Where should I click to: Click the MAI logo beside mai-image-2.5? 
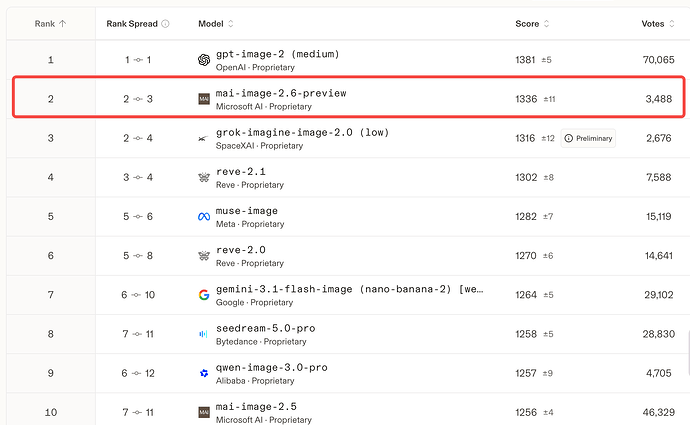point(204,412)
